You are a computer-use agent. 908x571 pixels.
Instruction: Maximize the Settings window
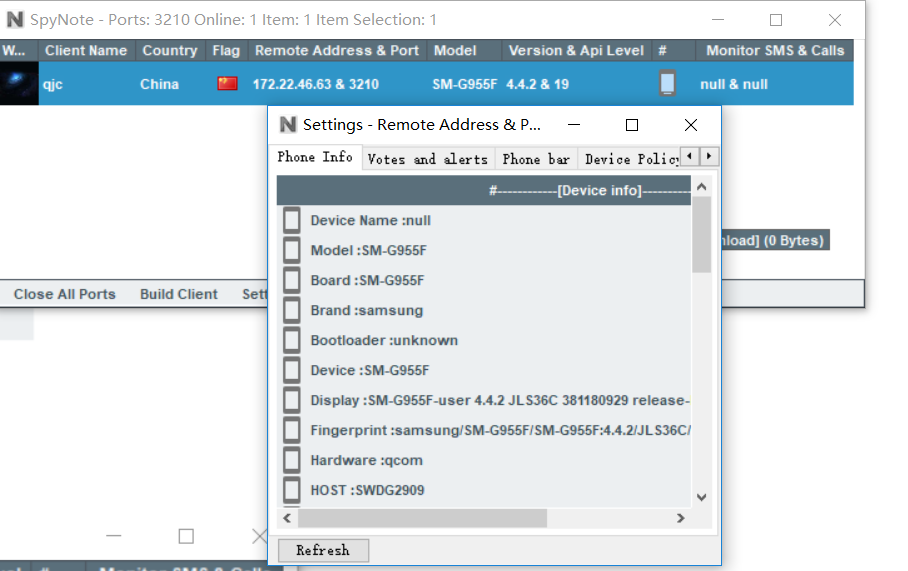click(632, 125)
